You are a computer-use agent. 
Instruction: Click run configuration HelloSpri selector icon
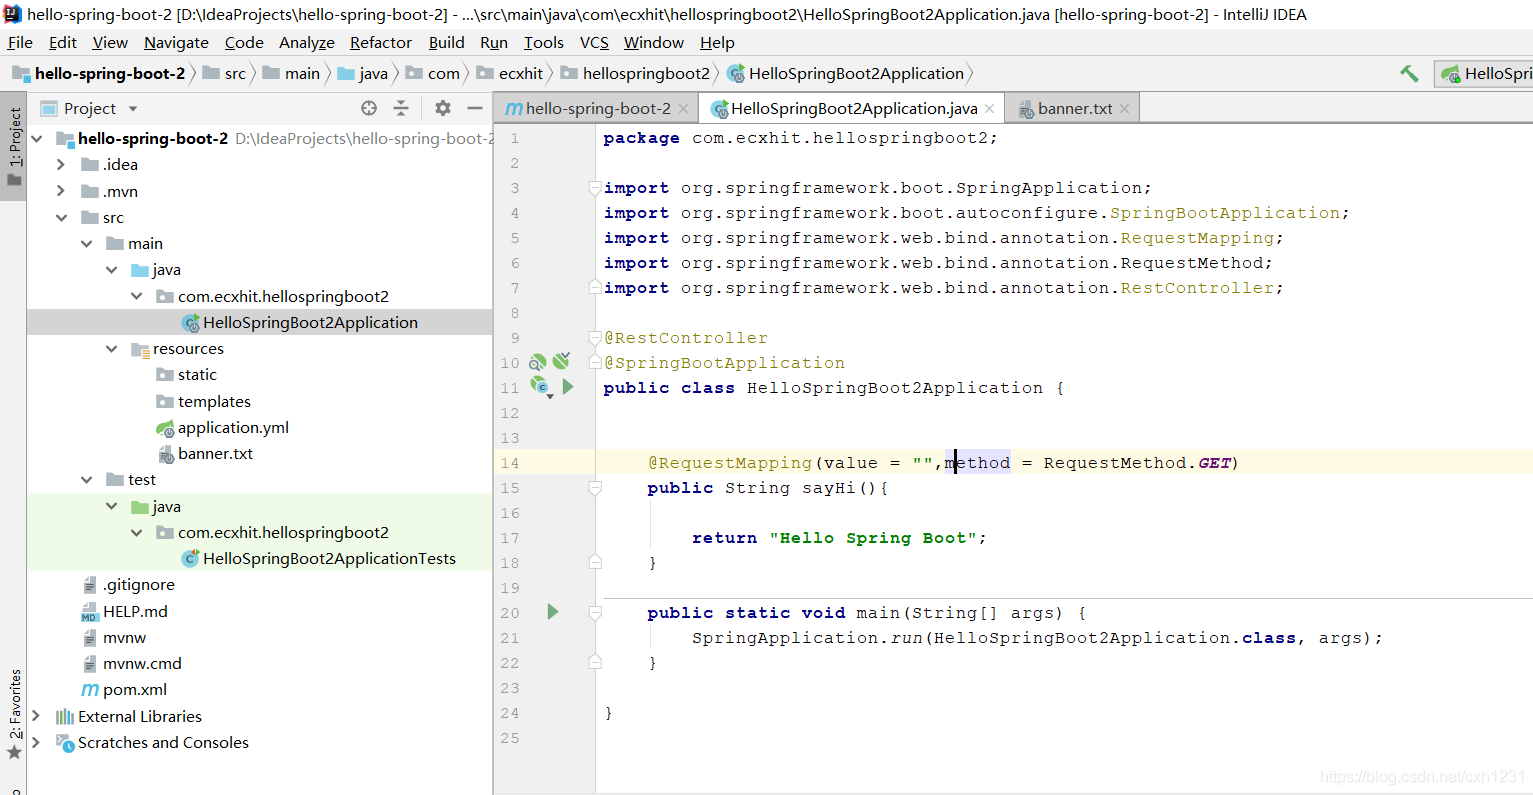point(1451,73)
